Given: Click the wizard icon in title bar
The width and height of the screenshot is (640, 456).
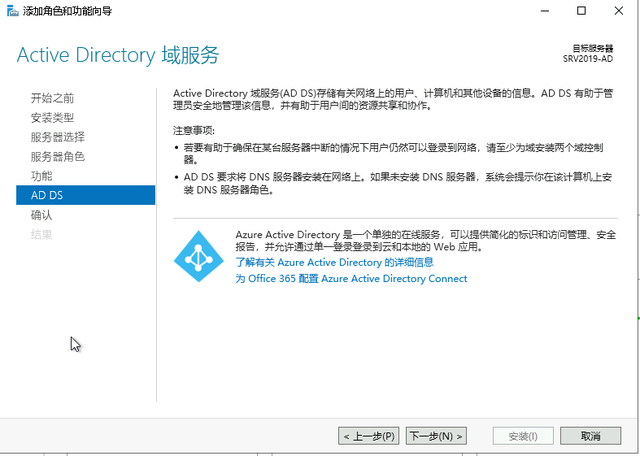Looking at the screenshot, I should 13,11.
